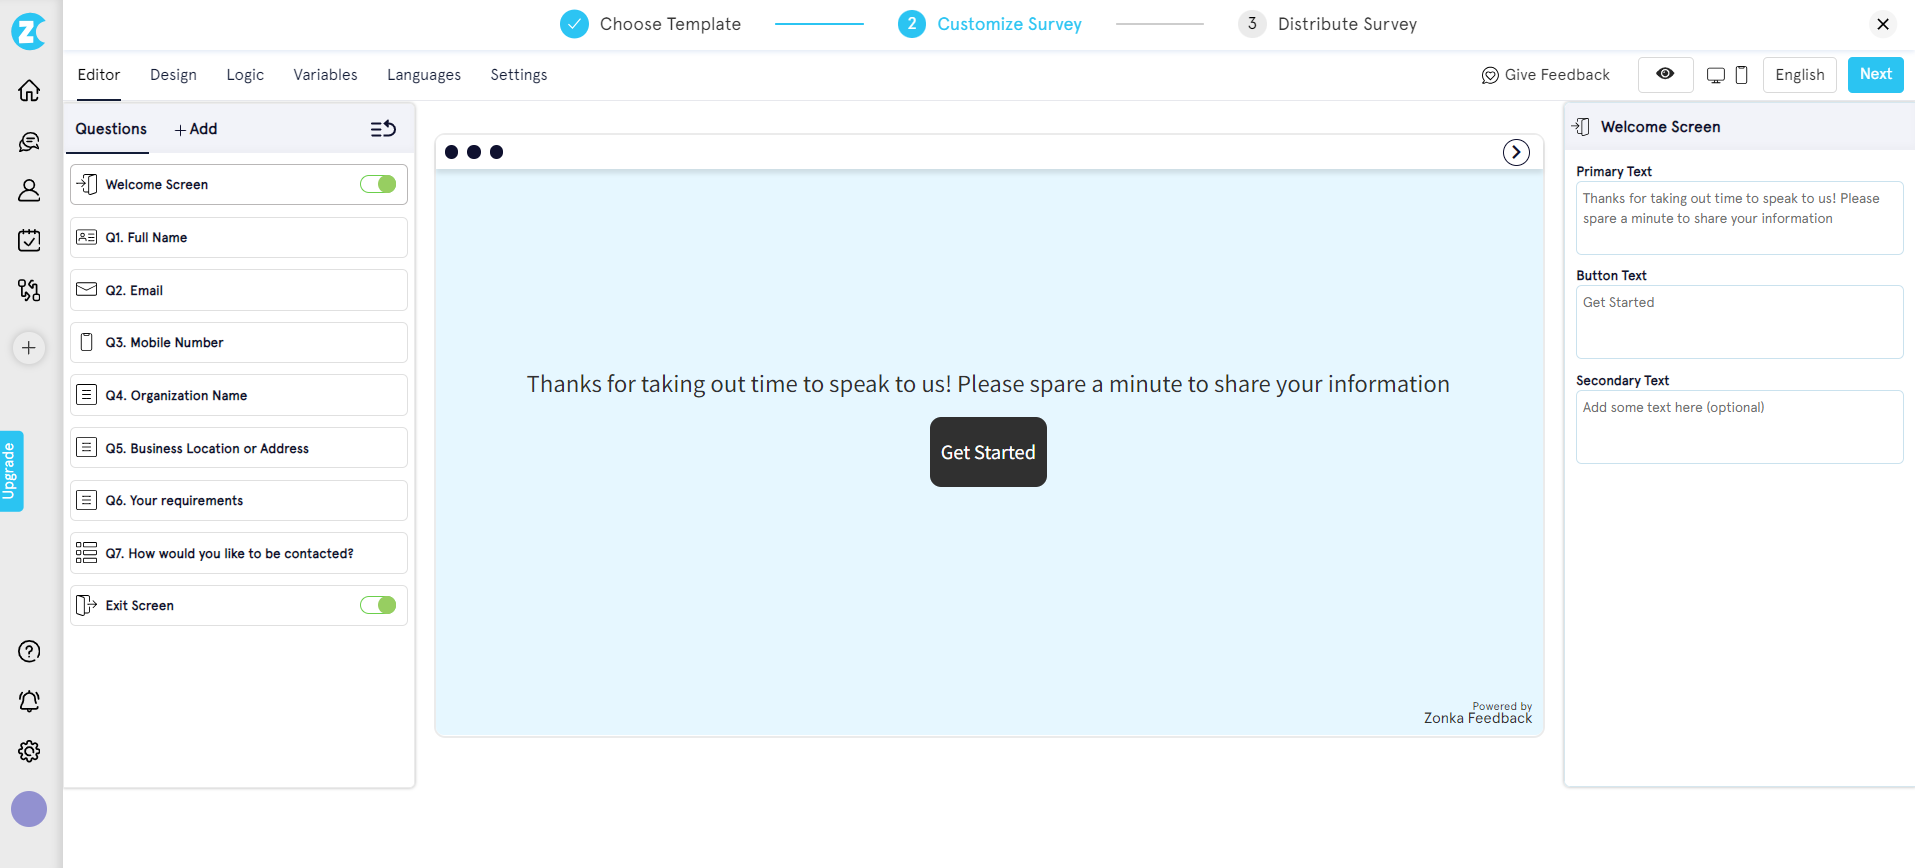Open the Home icon in sidebar
The height and width of the screenshot is (868, 1915).
click(x=29, y=91)
